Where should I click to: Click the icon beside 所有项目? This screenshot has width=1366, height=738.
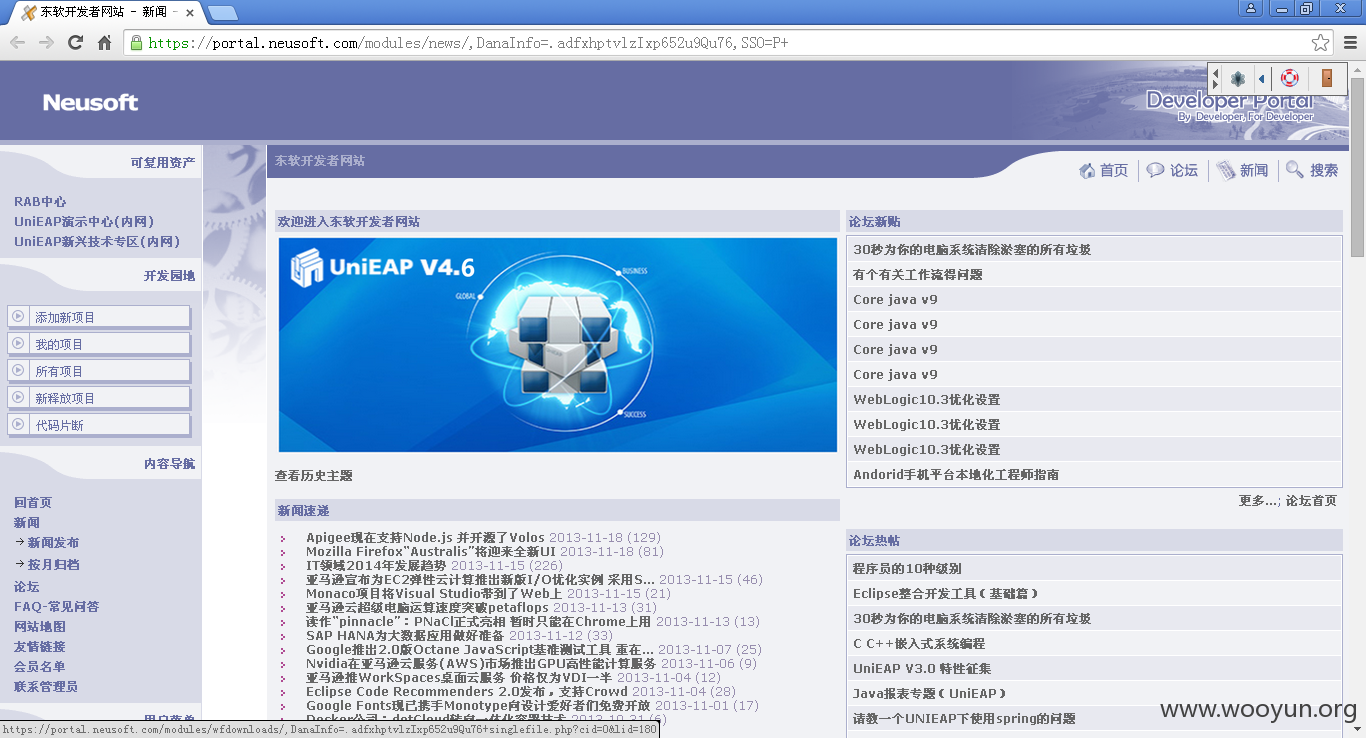[18, 370]
